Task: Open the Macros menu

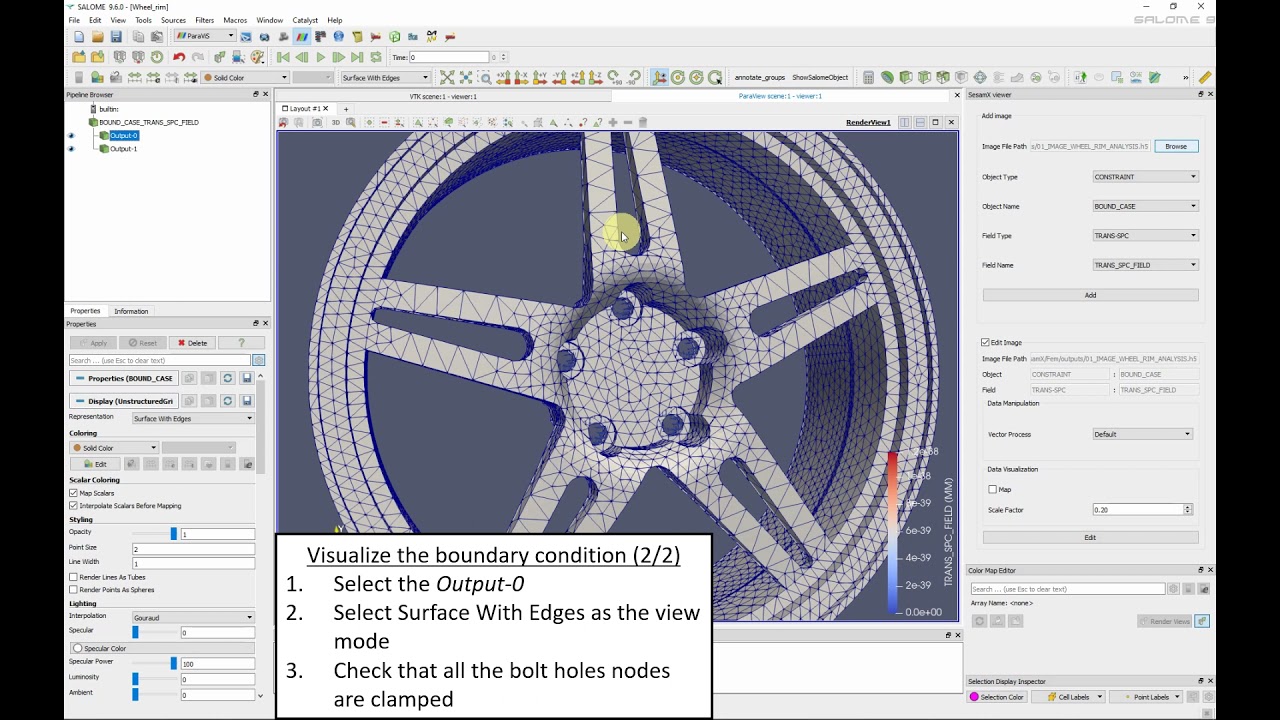Action: click(x=235, y=20)
